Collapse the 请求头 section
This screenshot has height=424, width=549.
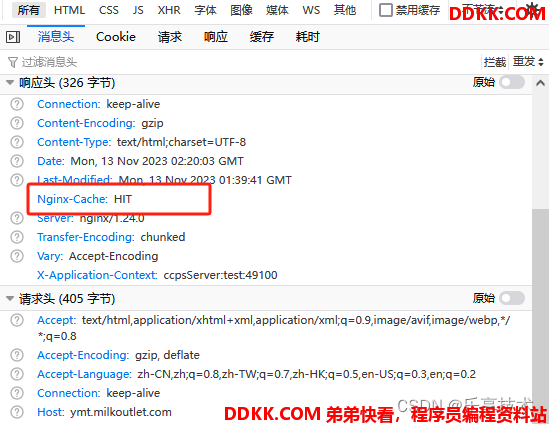[10, 299]
